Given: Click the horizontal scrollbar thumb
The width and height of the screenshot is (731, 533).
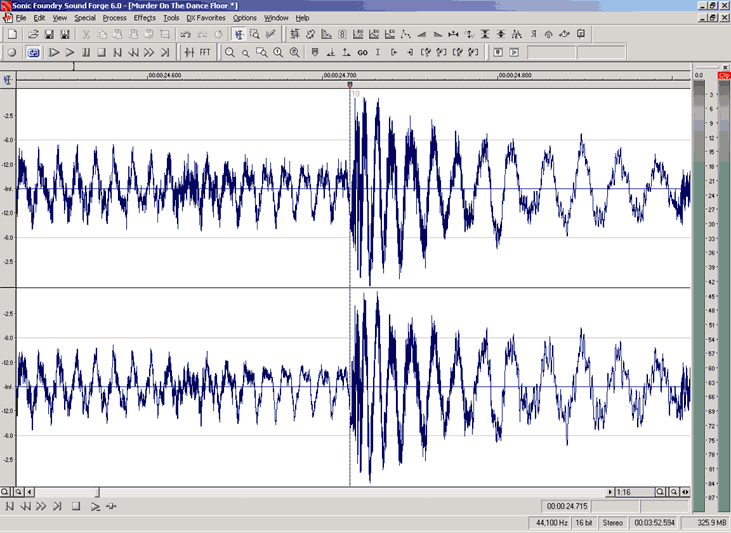Looking at the screenshot, I should (x=97, y=492).
